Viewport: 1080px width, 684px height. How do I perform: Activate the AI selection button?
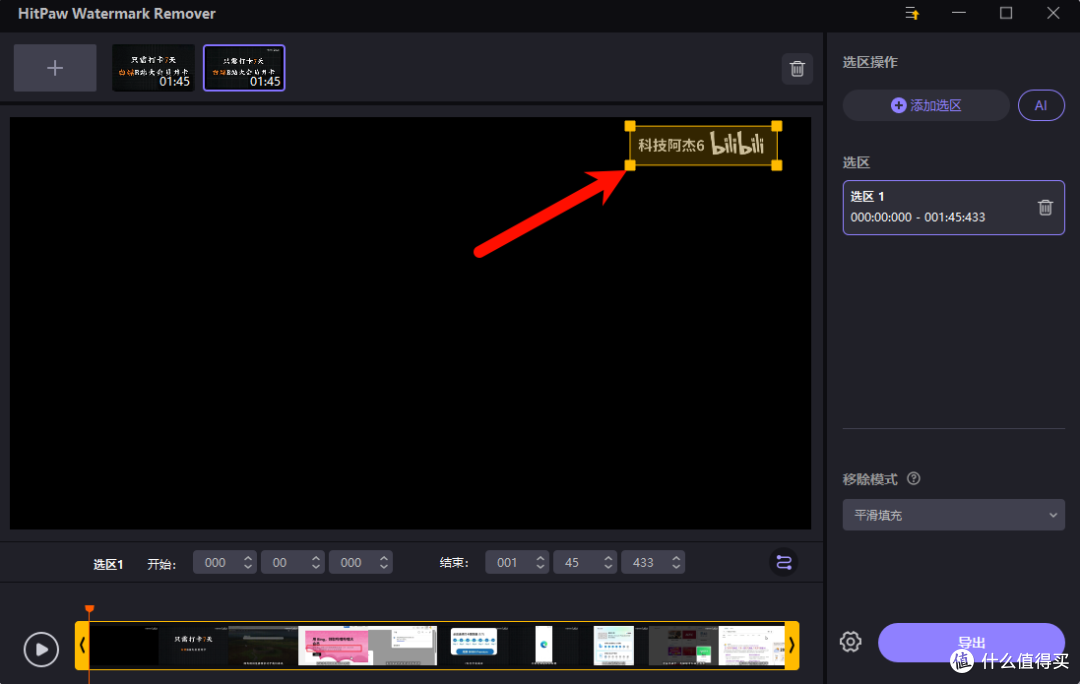pyautogui.click(x=1041, y=105)
